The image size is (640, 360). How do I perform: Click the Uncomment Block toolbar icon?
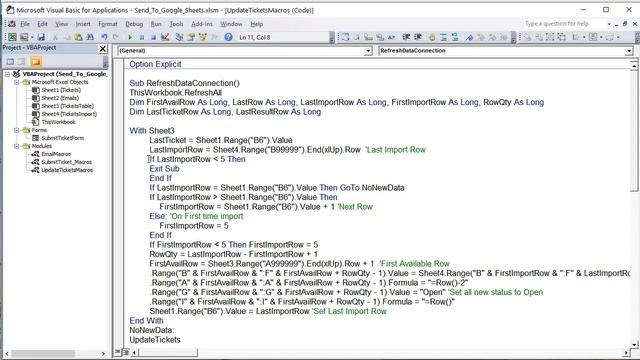point(455,37)
